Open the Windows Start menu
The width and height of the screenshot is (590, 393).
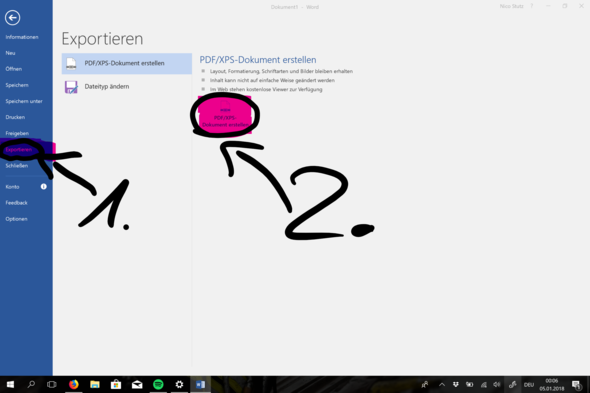click(10, 384)
